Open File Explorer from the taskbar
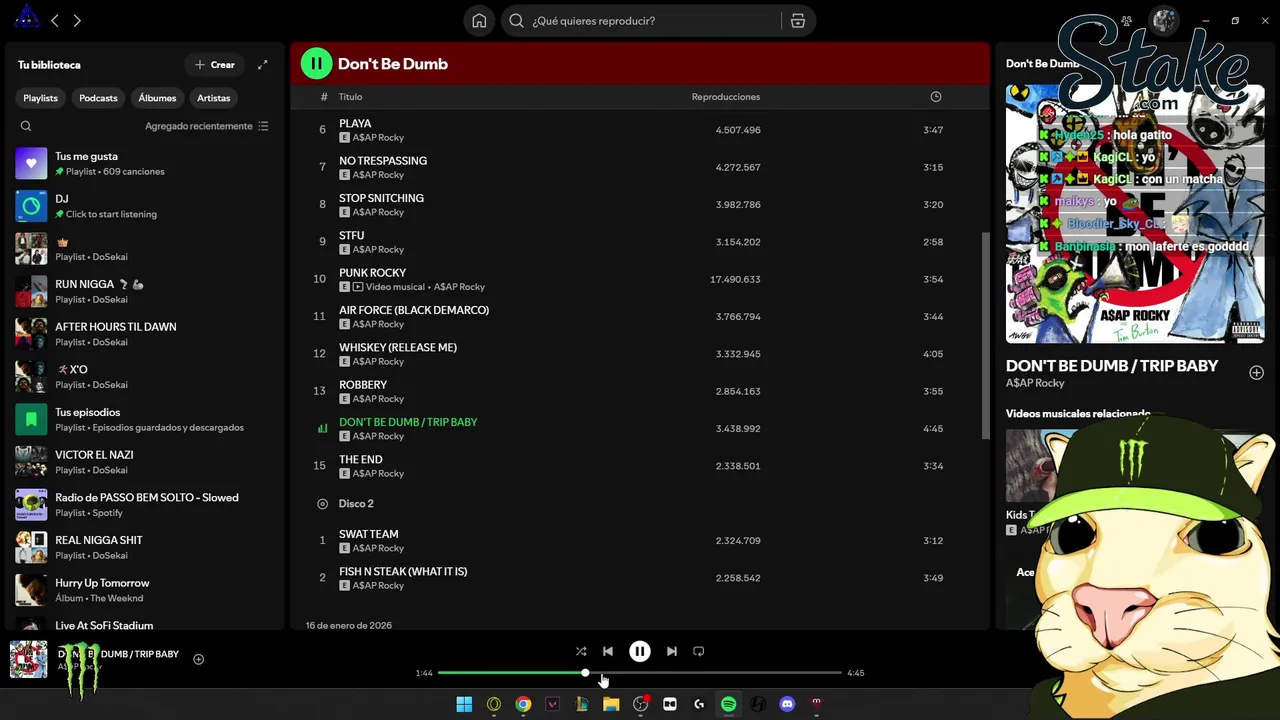The image size is (1280, 720). tap(611, 704)
